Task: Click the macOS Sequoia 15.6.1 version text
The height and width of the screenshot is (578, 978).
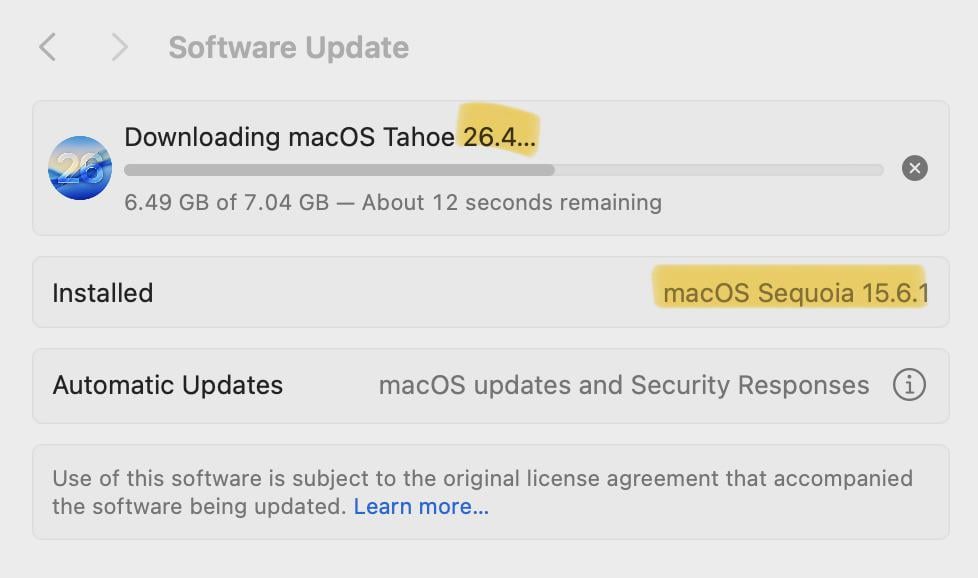Action: (795, 293)
